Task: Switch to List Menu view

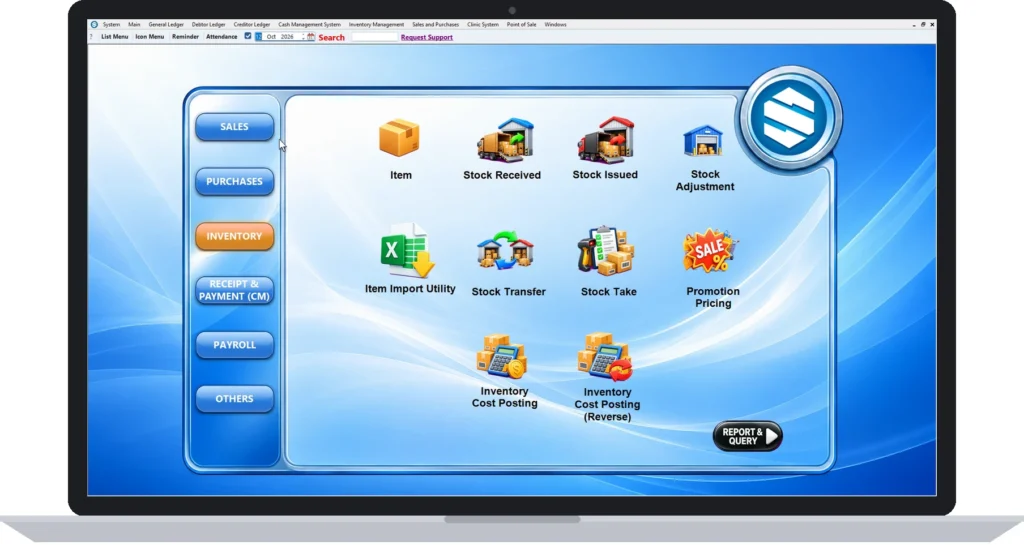Action: [114, 37]
